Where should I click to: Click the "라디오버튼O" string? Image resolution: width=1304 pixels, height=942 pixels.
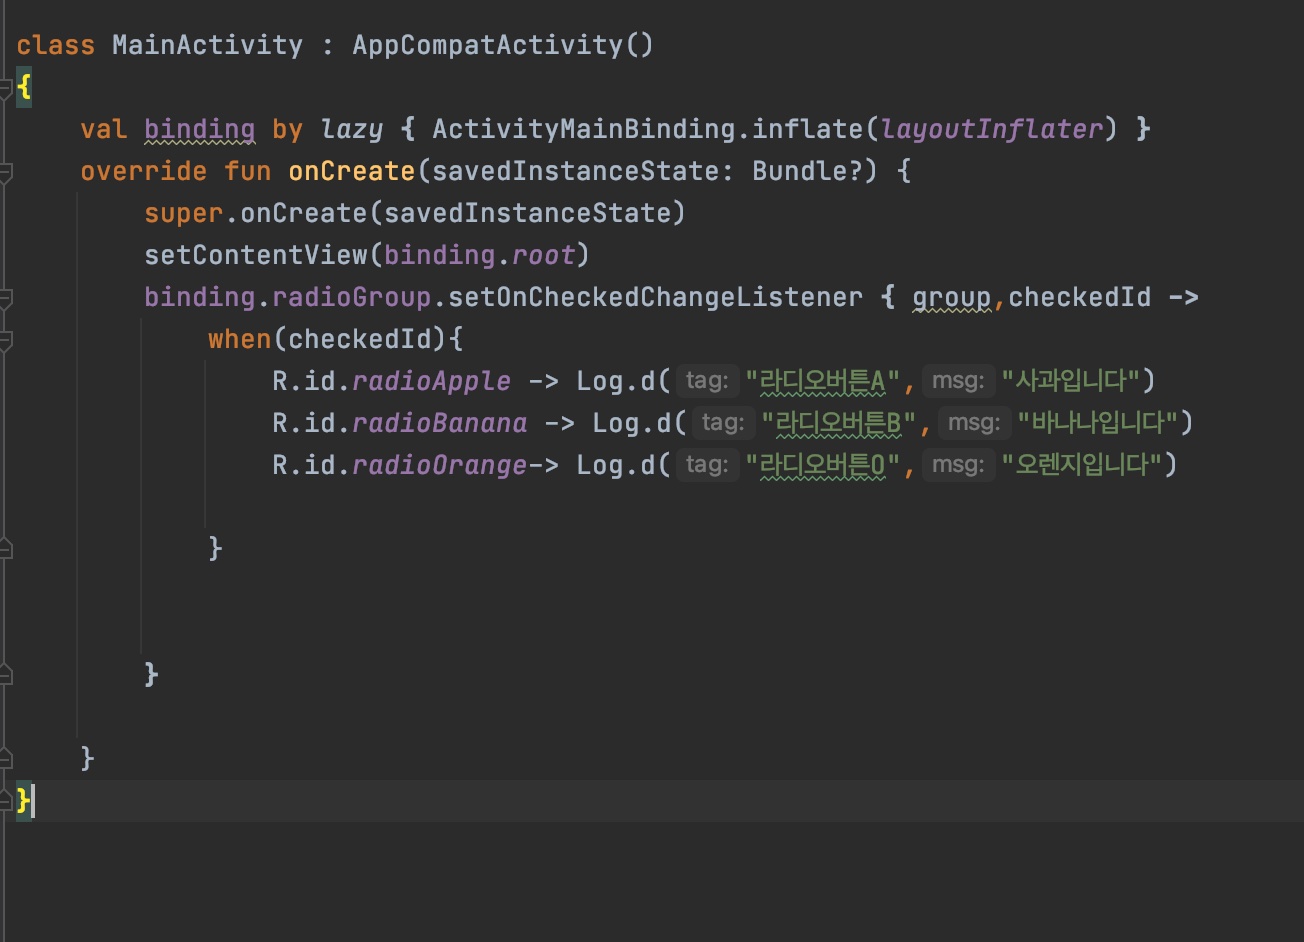click(823, 465)
